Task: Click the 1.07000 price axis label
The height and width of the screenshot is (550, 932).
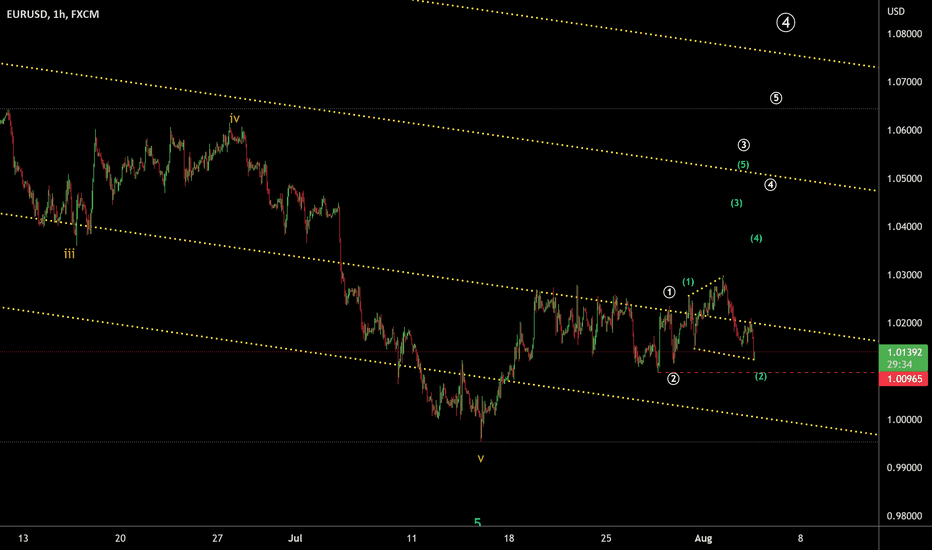Action: click(x=905, y=82)
